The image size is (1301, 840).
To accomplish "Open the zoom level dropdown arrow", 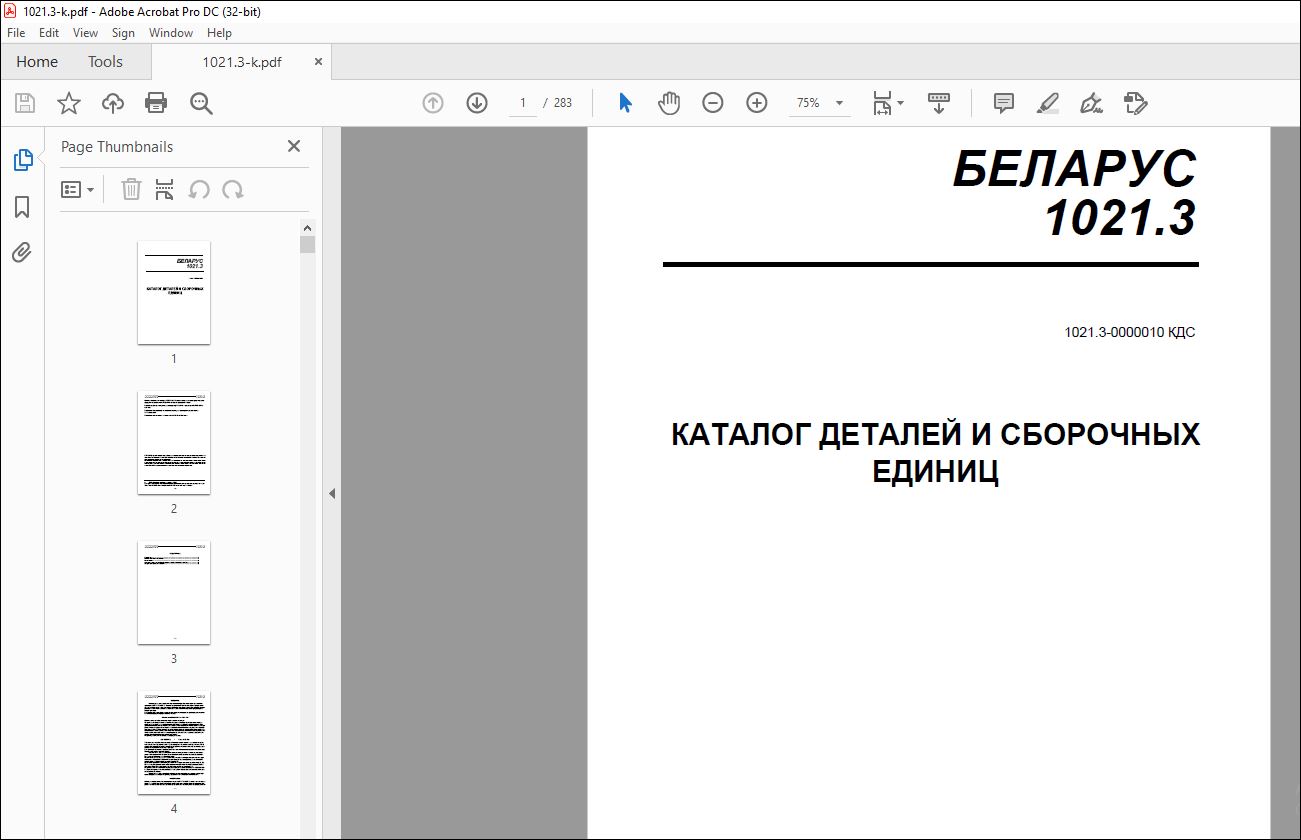I will click(x=839, y=103).
